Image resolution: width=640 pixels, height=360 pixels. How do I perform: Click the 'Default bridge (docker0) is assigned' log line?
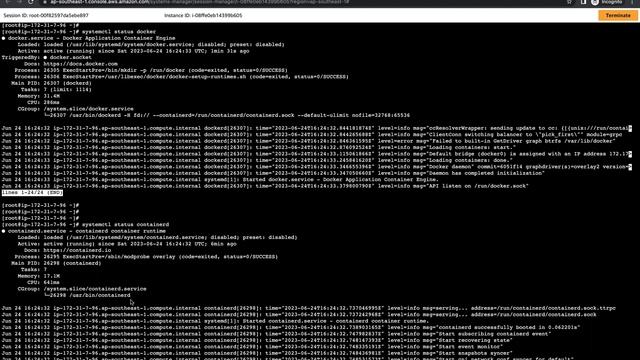pos(317,154)
